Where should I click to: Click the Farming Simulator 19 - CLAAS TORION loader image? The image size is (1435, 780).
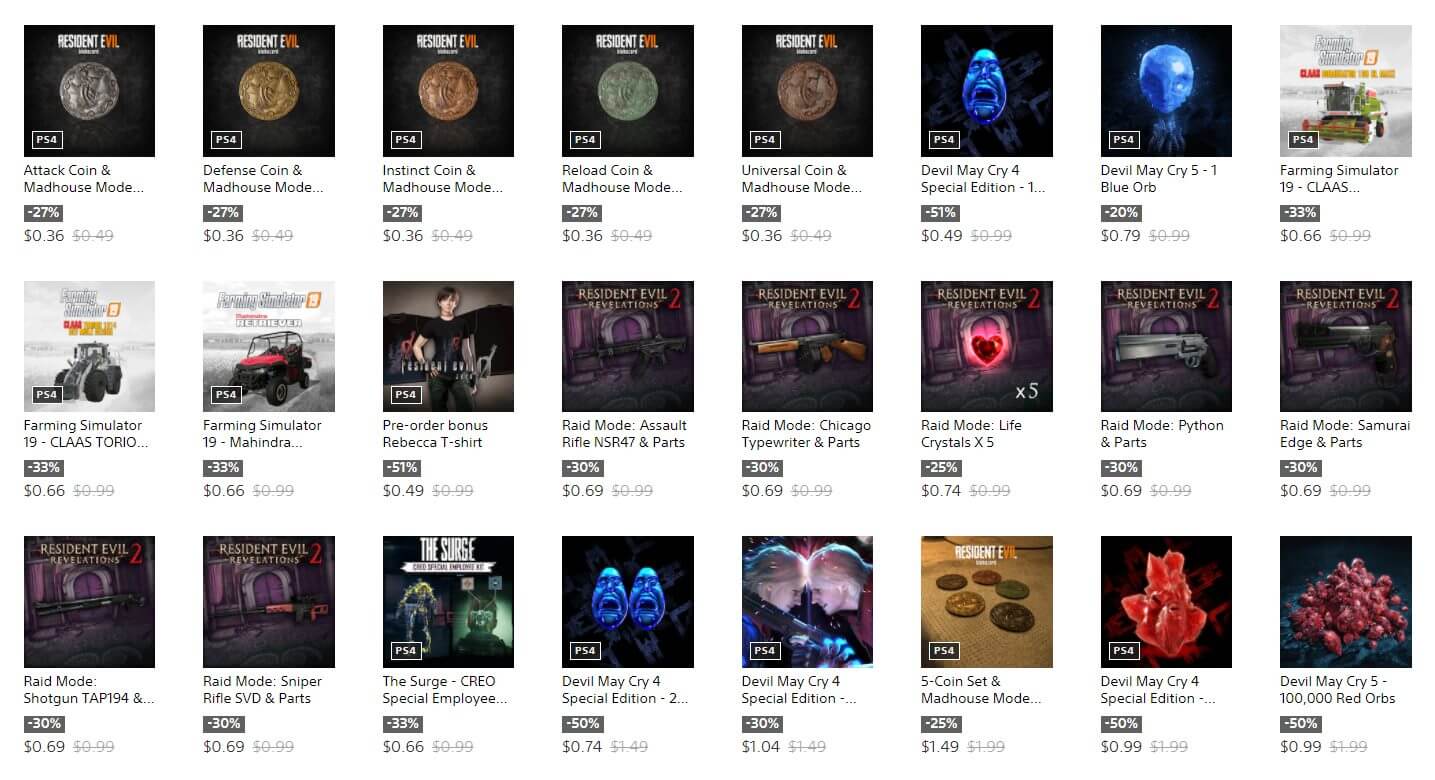[89, 346]
